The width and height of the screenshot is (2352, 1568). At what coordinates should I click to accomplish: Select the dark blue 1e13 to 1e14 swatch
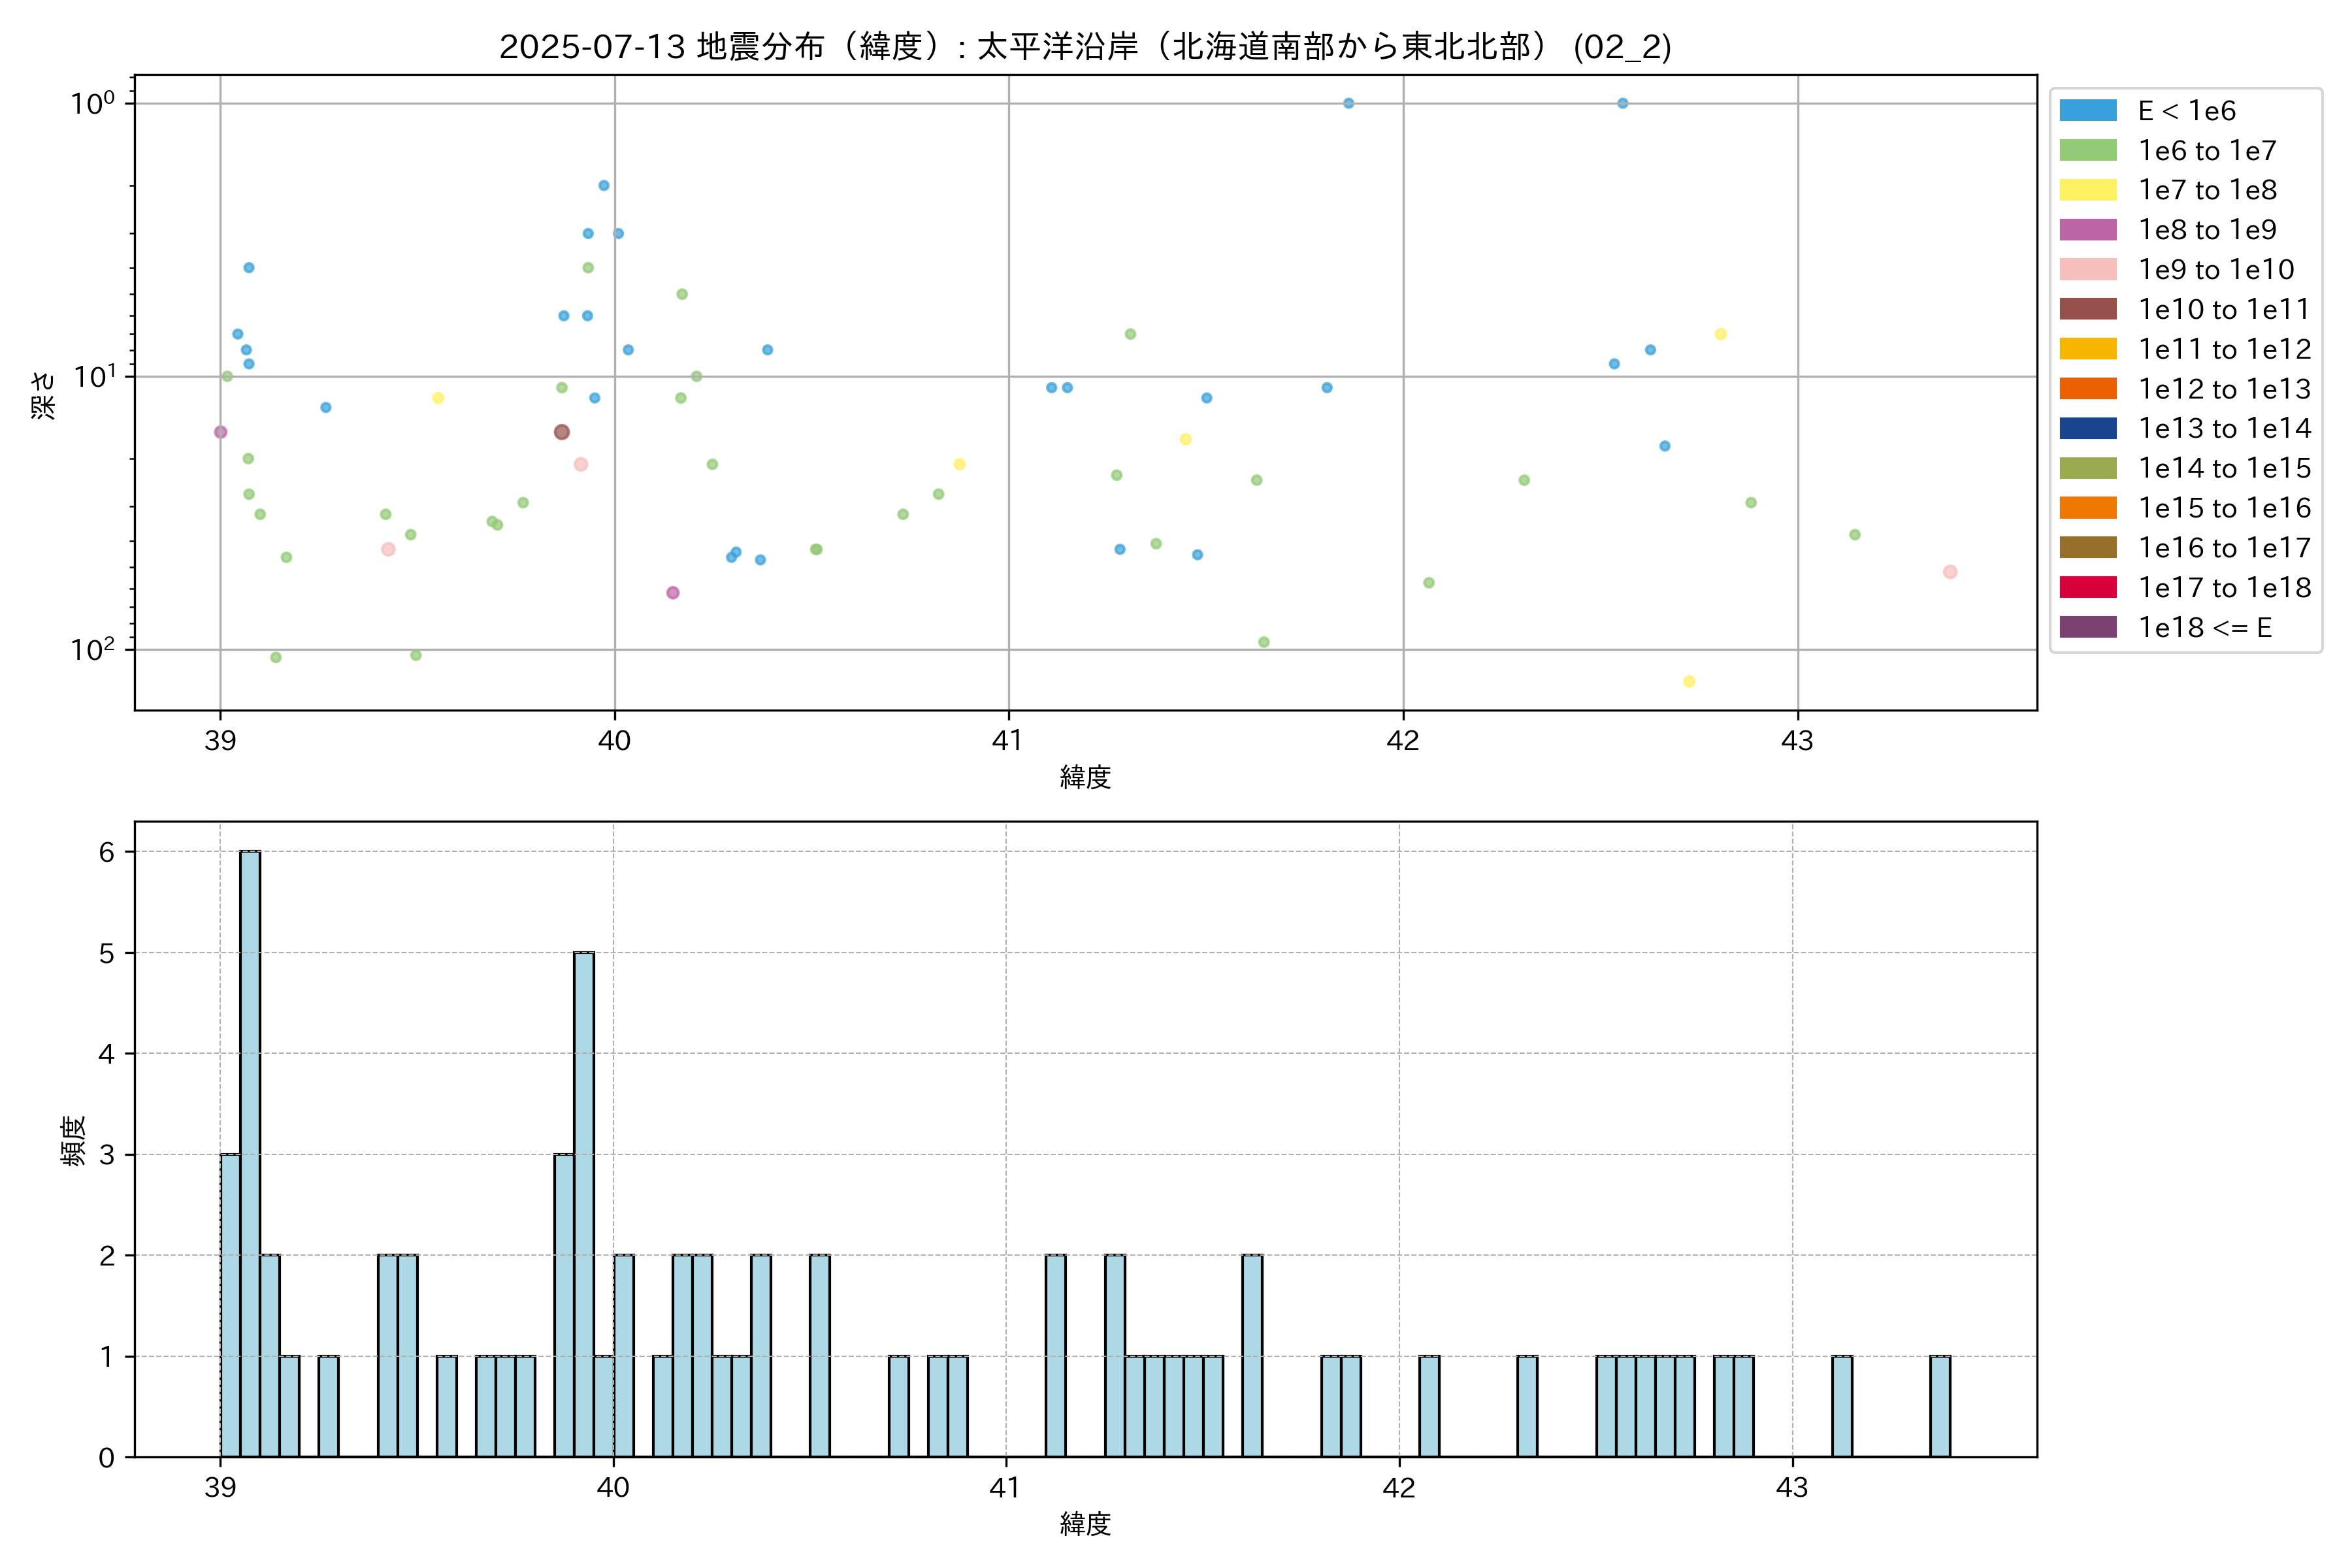click(2087, 429)
